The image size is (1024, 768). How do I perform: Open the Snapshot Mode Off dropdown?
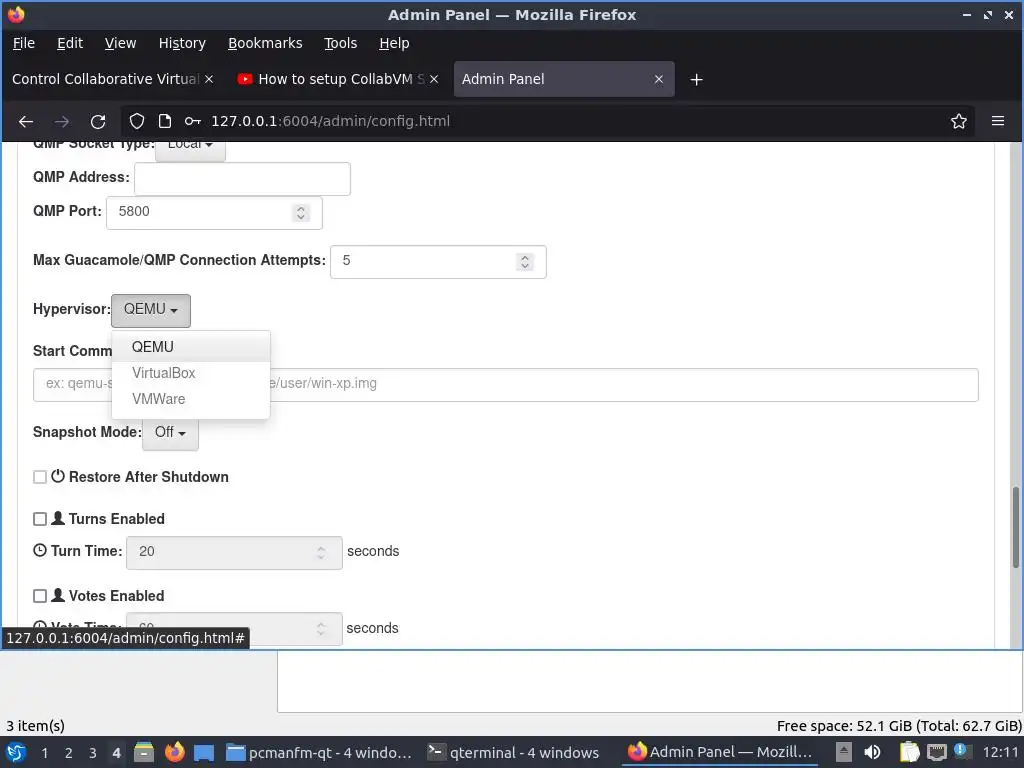point(170,433)
